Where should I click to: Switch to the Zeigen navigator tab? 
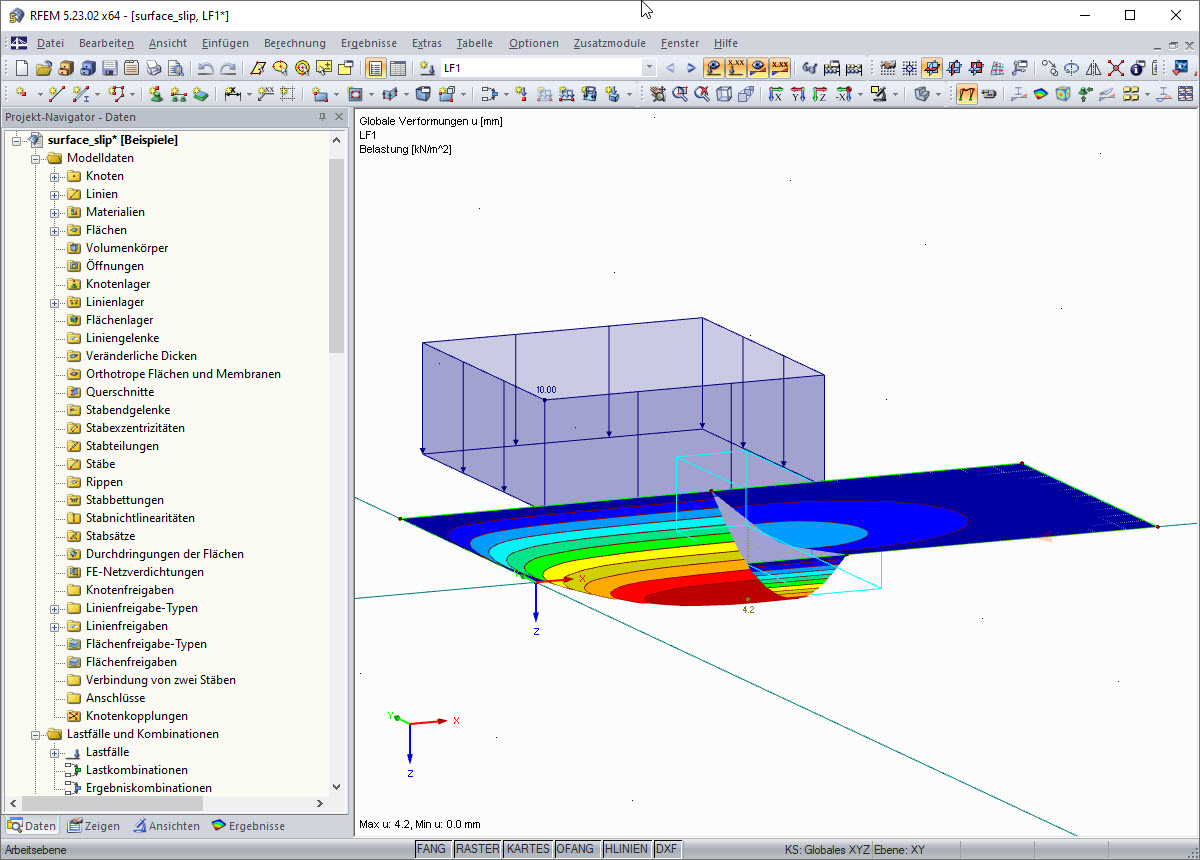(94, 826)
